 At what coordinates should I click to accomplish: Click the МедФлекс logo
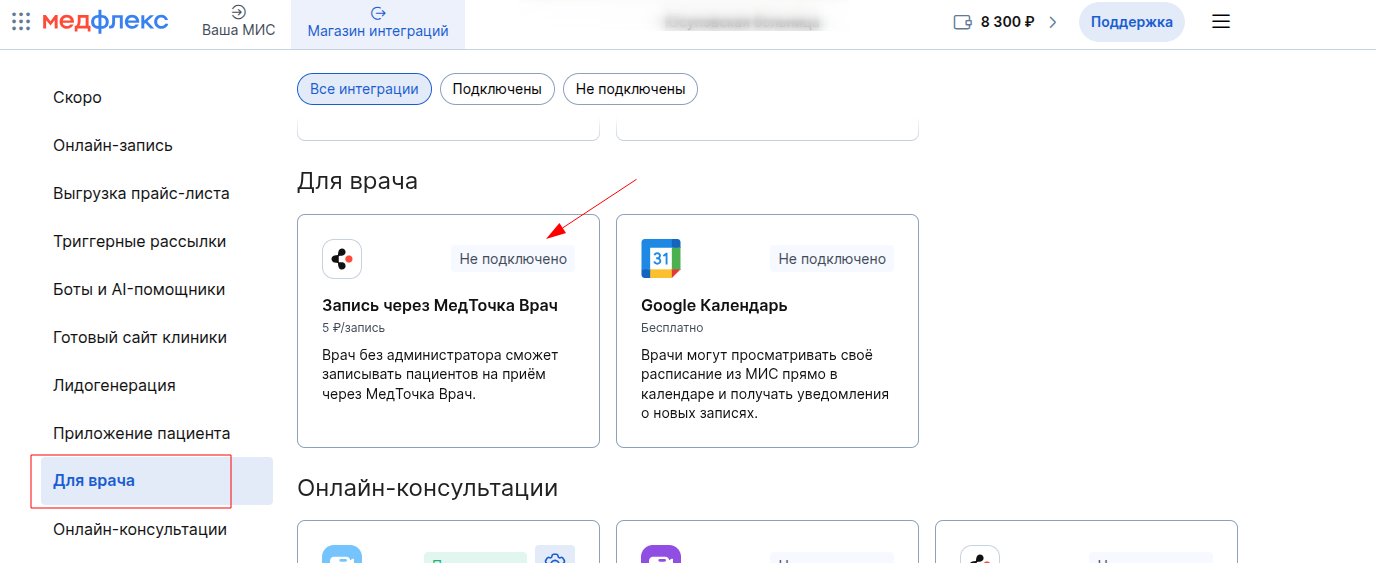pyautogui.click(x=105, y=22)
